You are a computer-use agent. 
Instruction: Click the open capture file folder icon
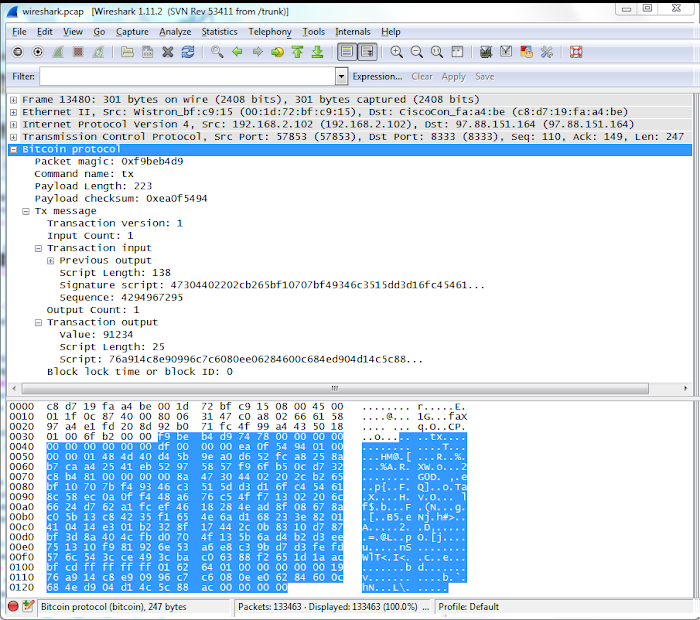point(127,51)
